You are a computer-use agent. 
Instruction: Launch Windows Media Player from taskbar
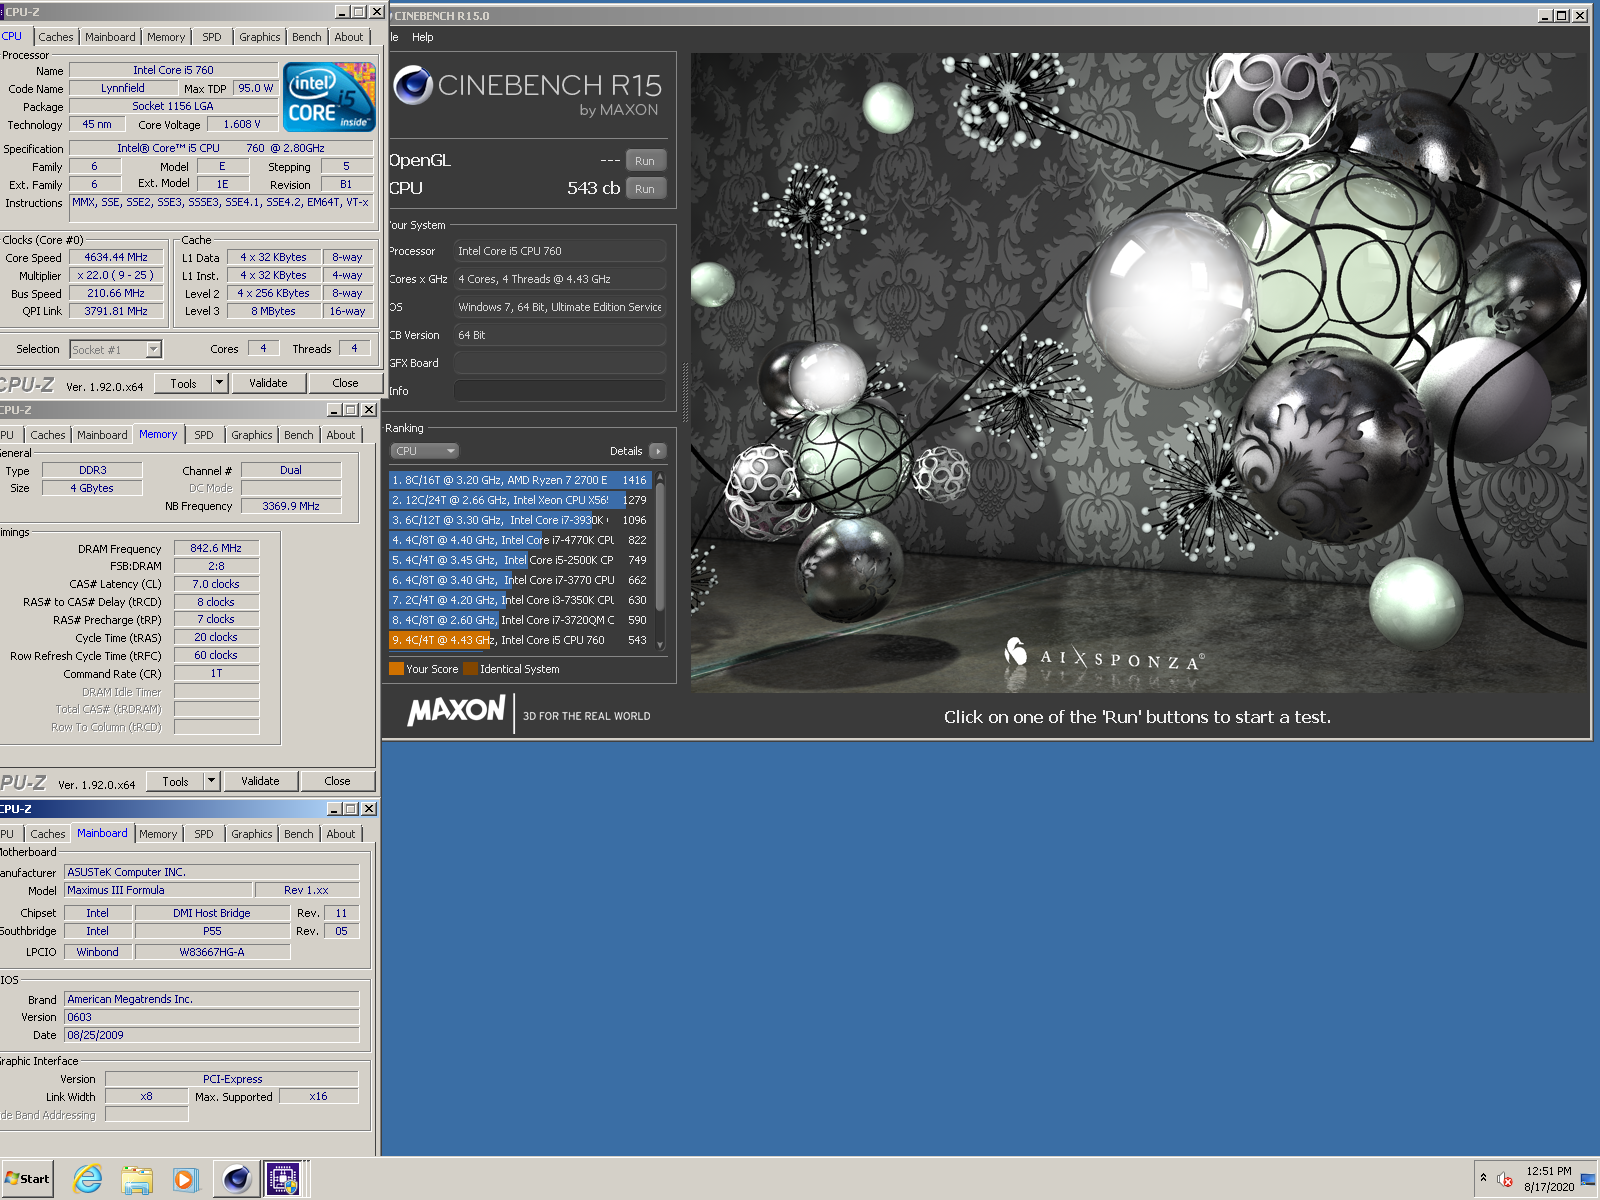185,1179
